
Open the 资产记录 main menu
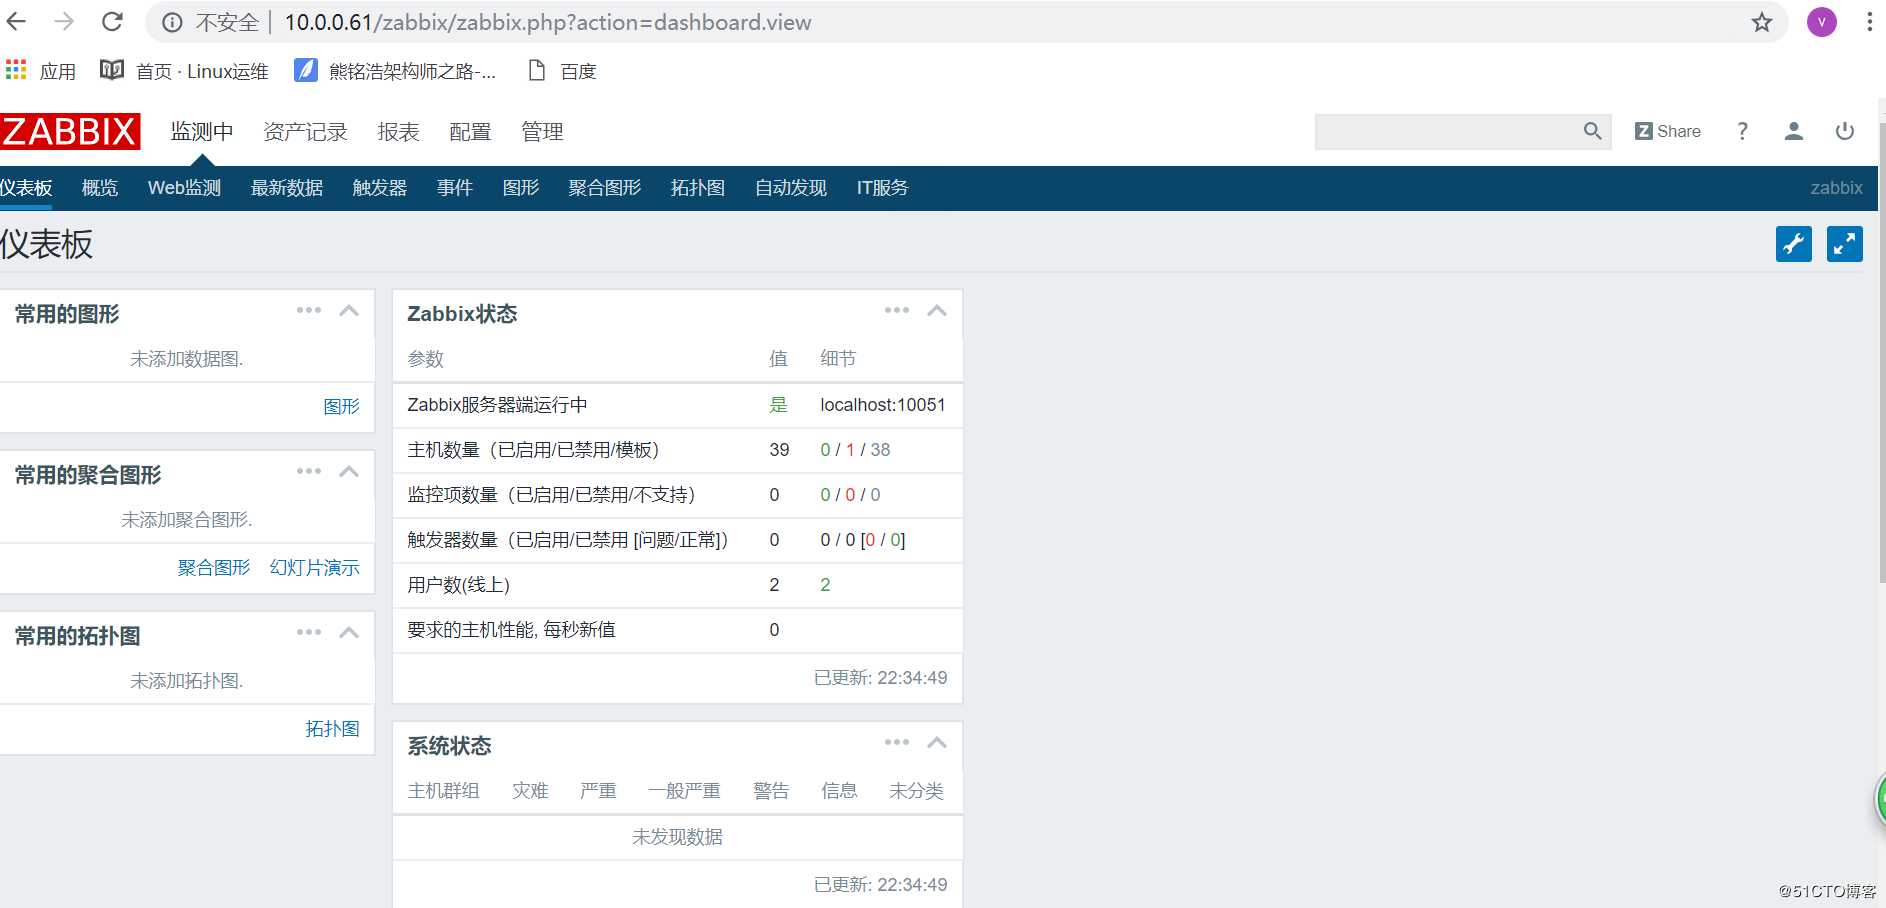coord(305,132)
